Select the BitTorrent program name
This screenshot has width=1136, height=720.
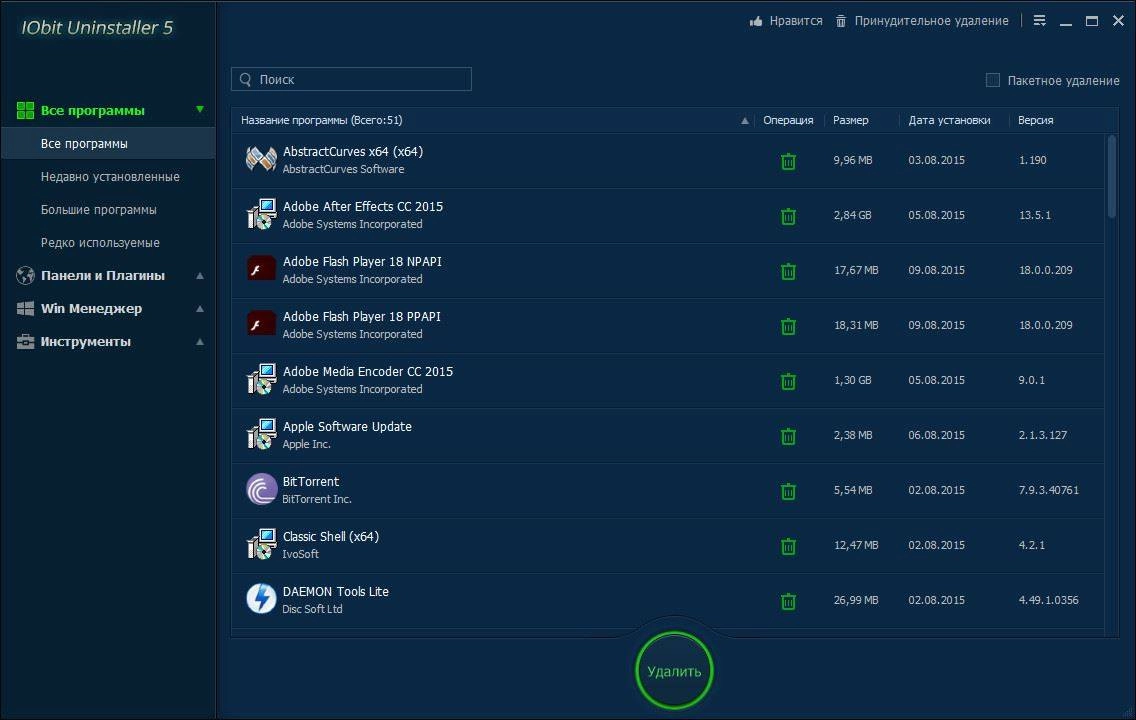click(311, 482)
